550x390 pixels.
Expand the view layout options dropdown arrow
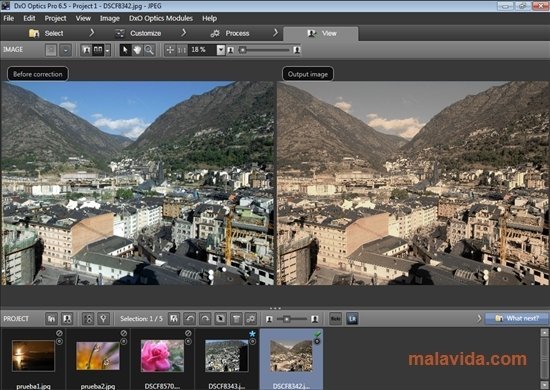(108, 50)
